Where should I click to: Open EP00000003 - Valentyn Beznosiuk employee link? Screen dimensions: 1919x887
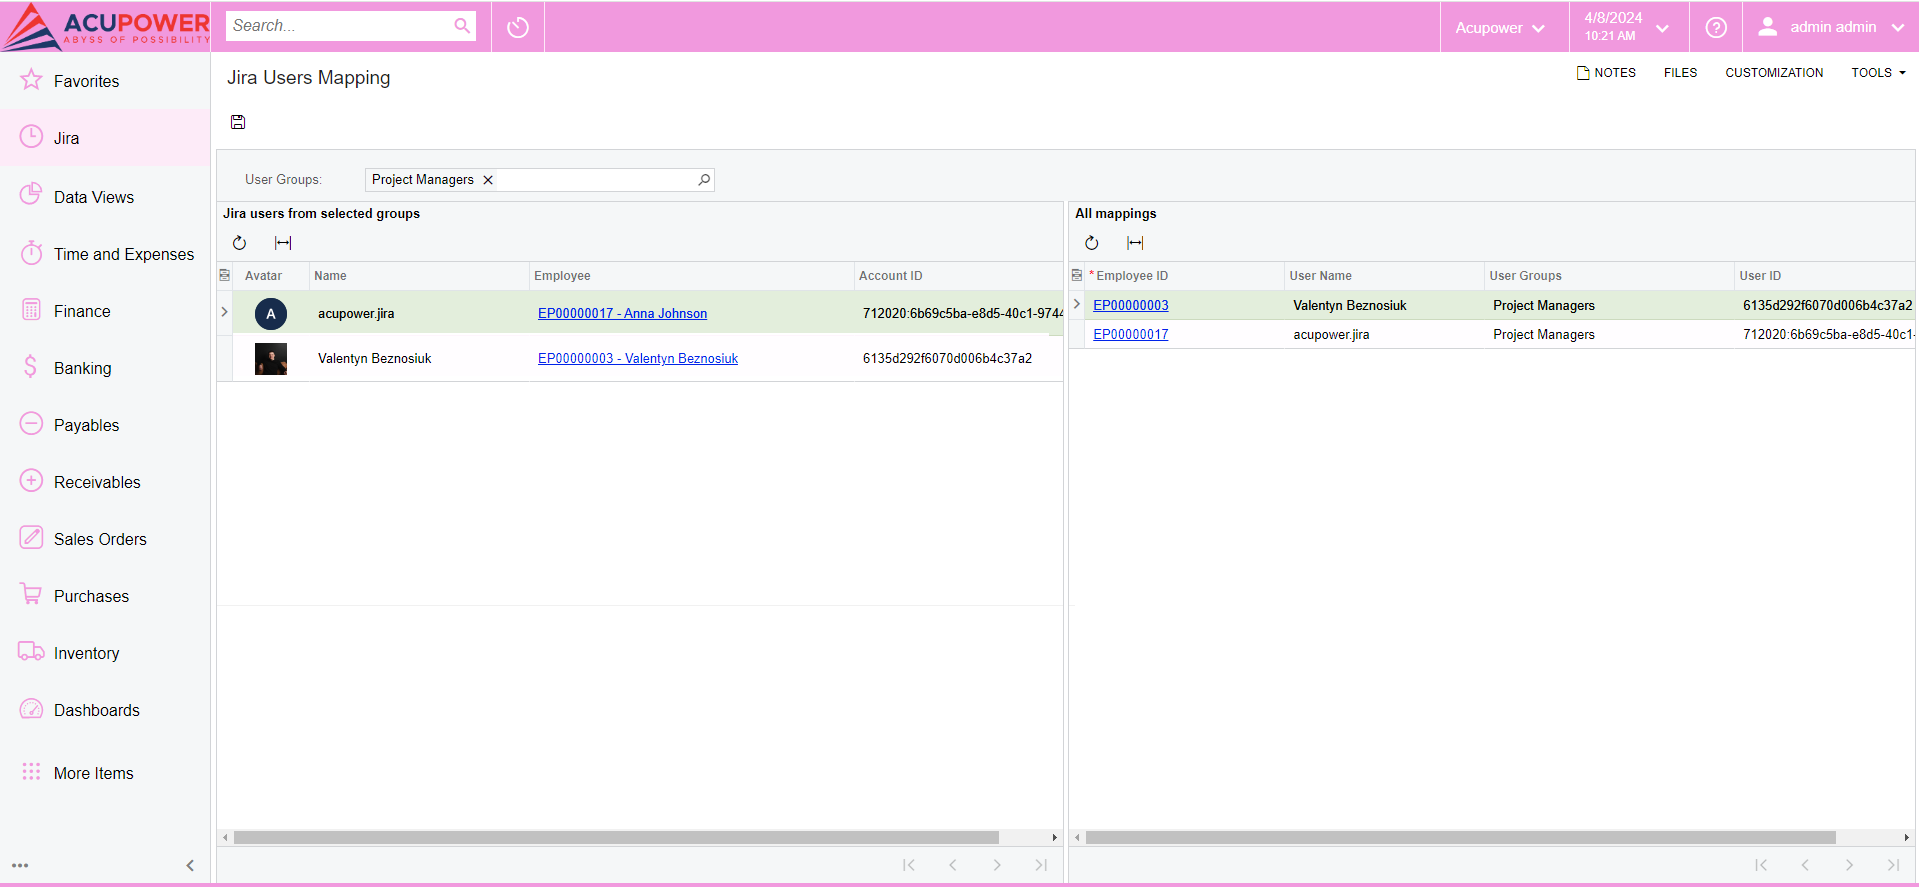(638, 358)
